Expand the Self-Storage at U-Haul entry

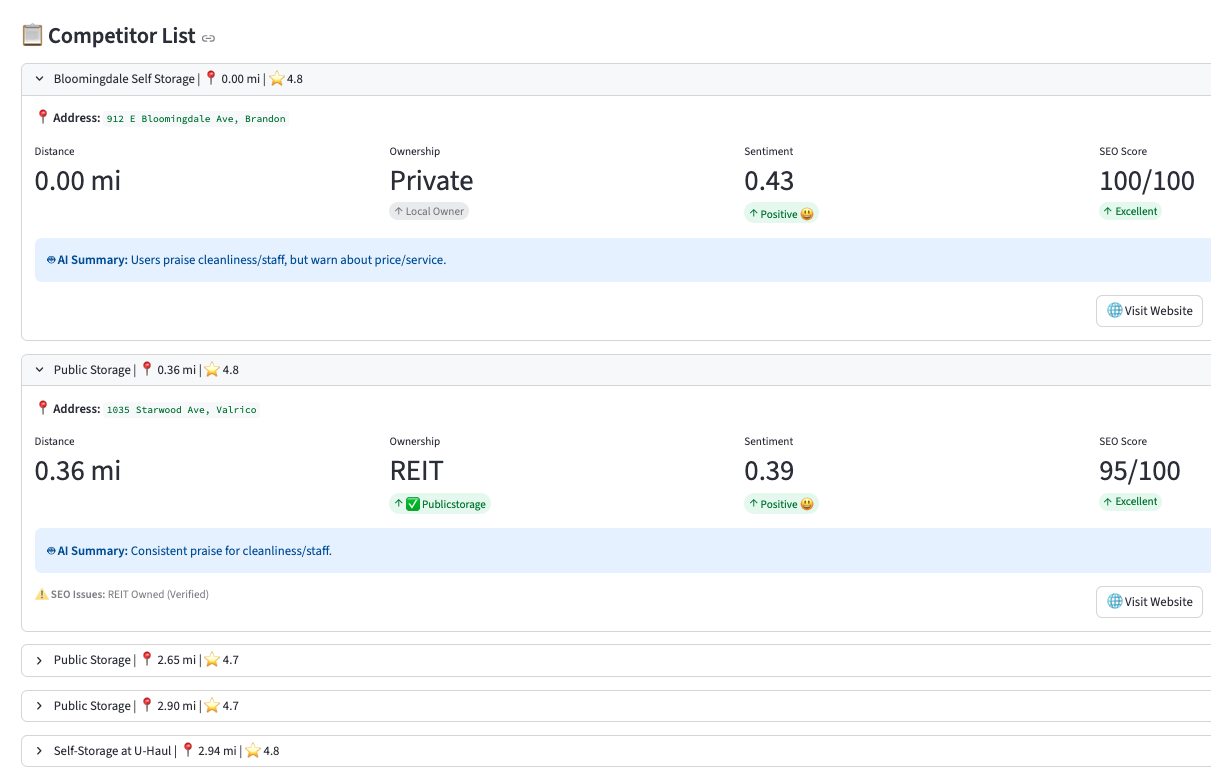39,750
